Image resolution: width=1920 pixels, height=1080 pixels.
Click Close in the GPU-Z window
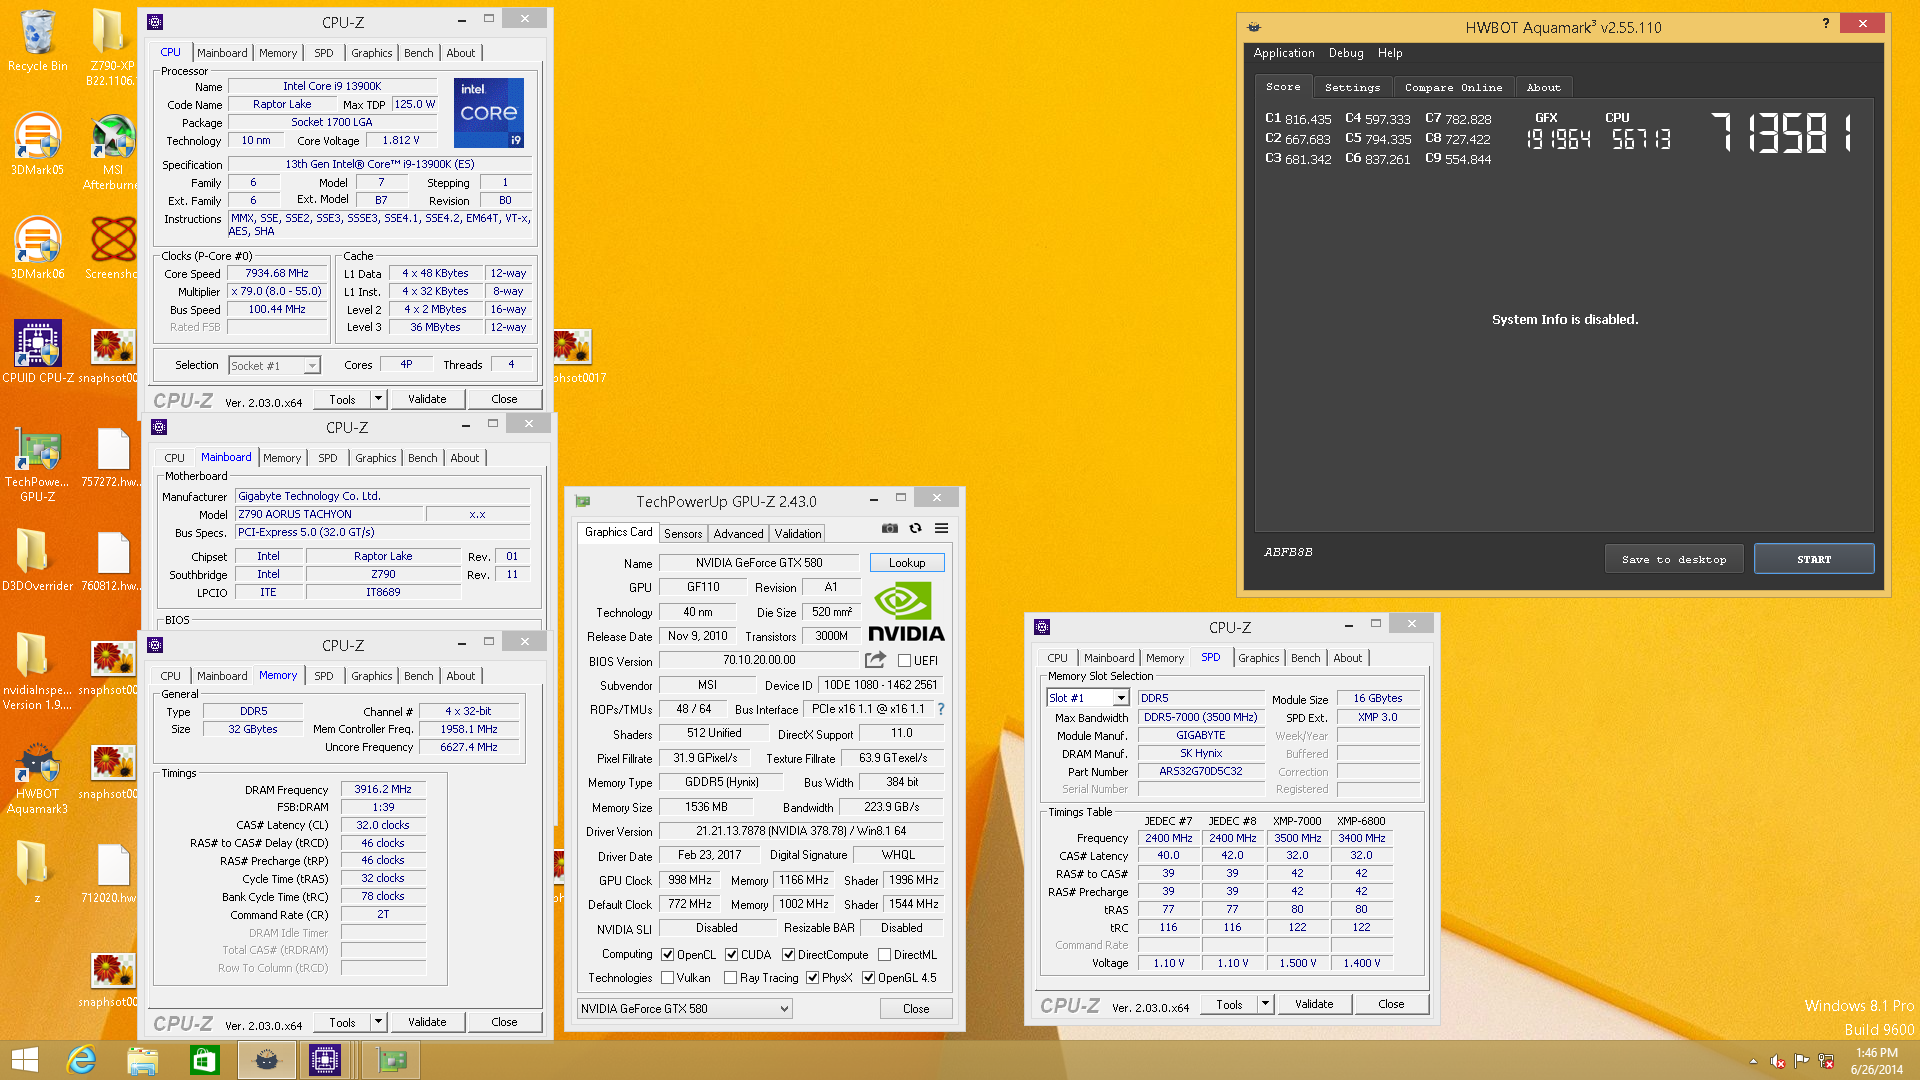click(x=916, y=1009)
